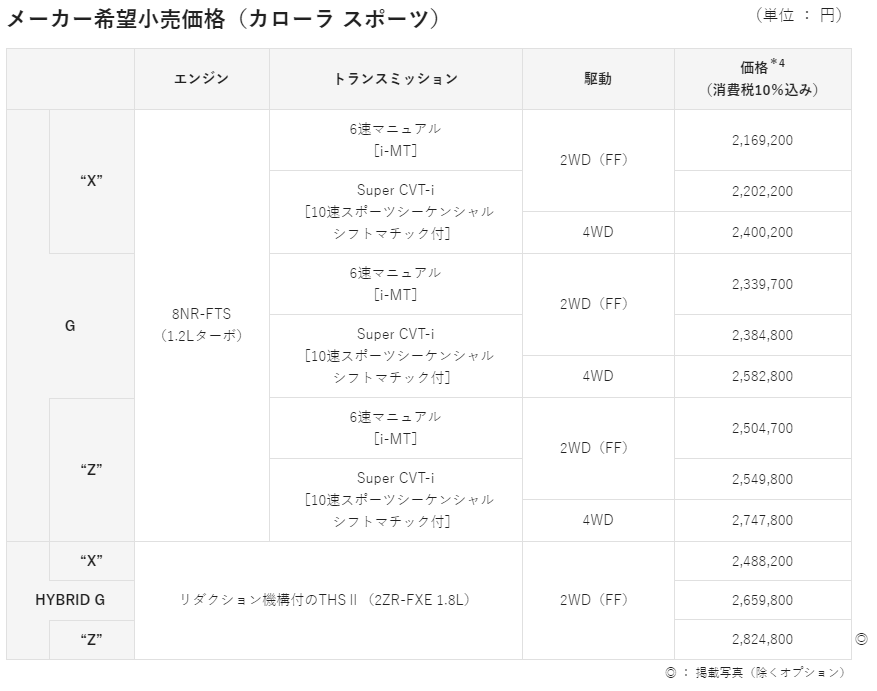Click the 単位：円 unit label
This screenshot has height=691, width=877.
coord(800,15)
